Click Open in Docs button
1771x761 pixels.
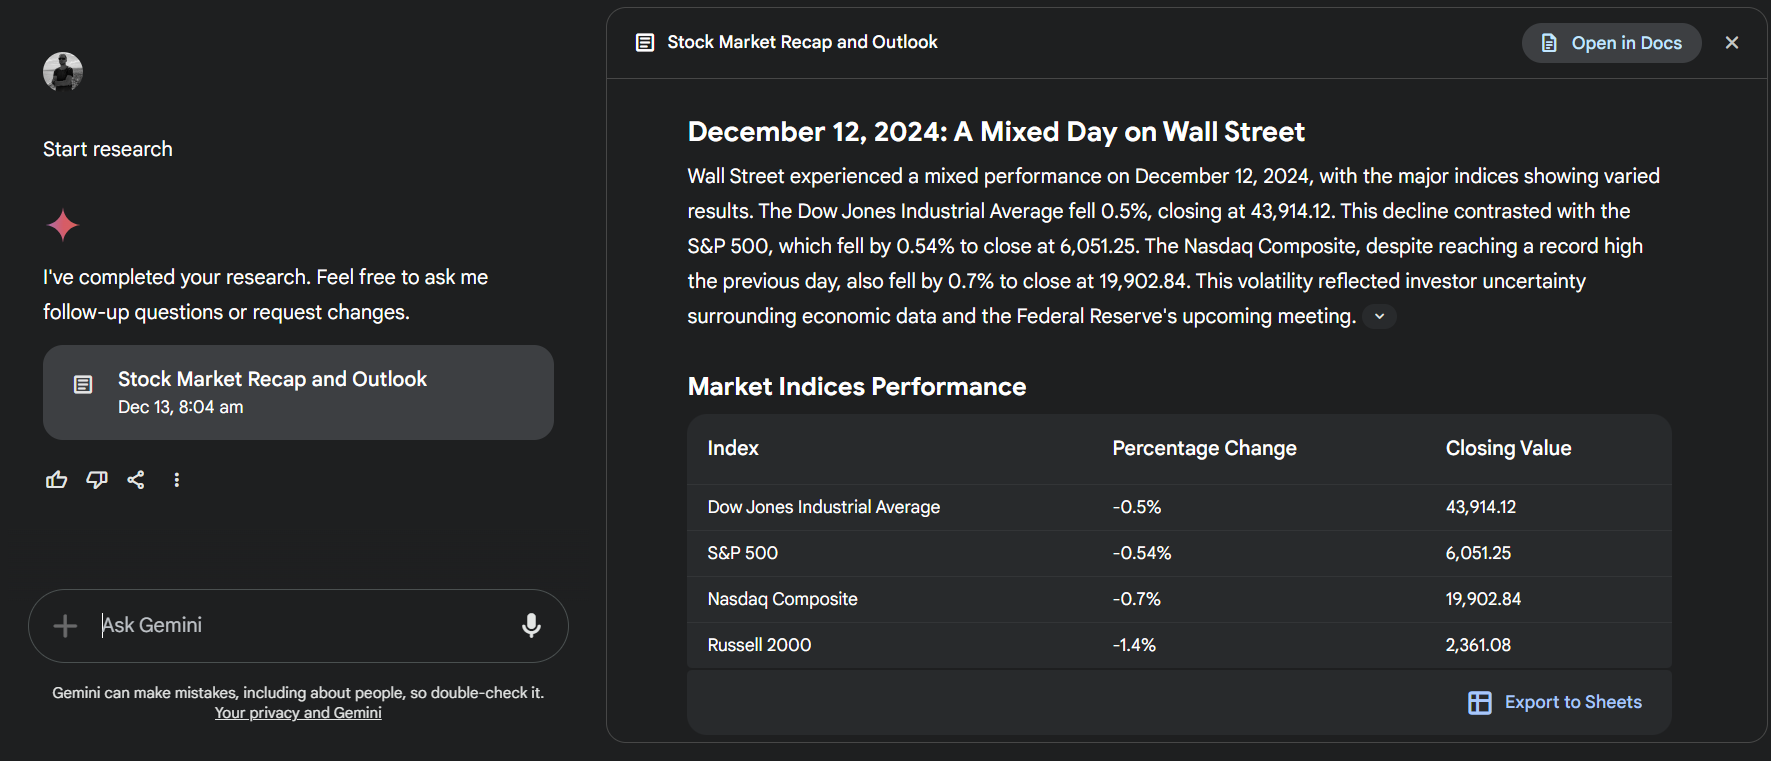pyautogui.click(x=1611, y=43)
